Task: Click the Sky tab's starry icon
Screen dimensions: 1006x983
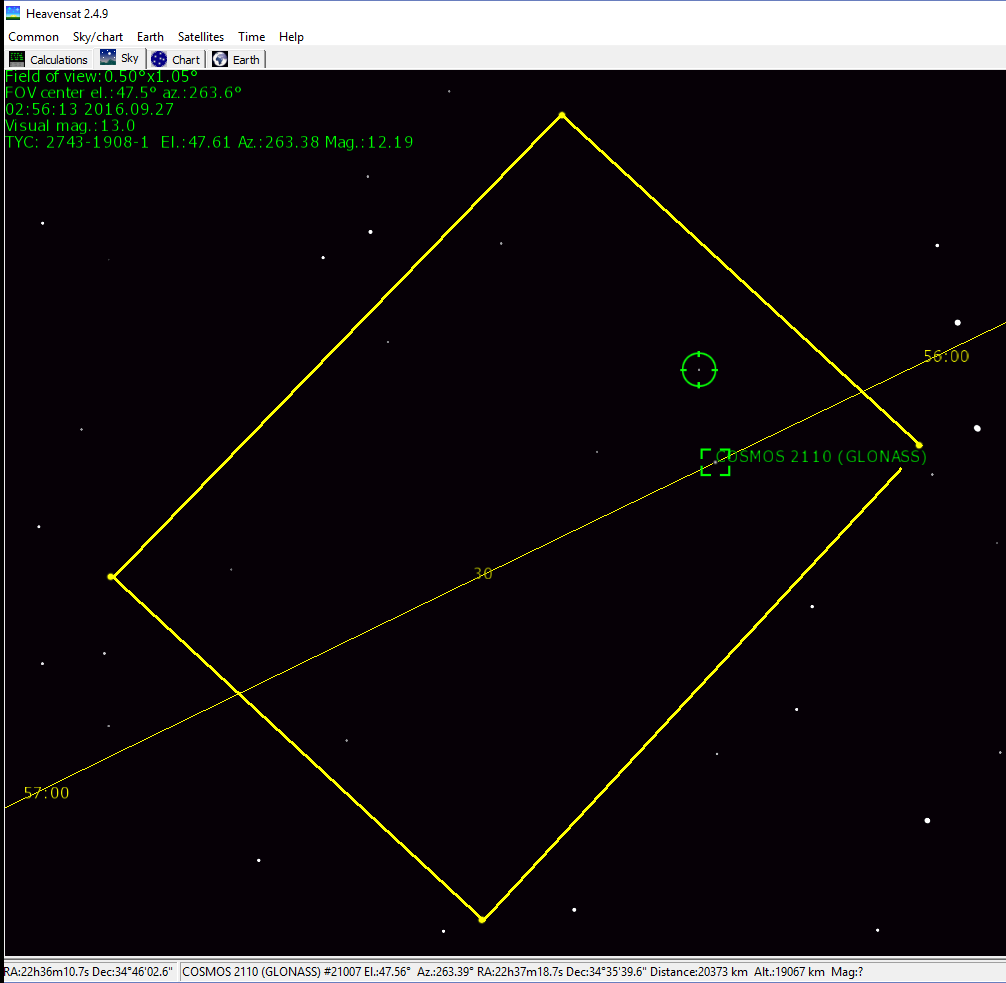Action: click(108, 58)
